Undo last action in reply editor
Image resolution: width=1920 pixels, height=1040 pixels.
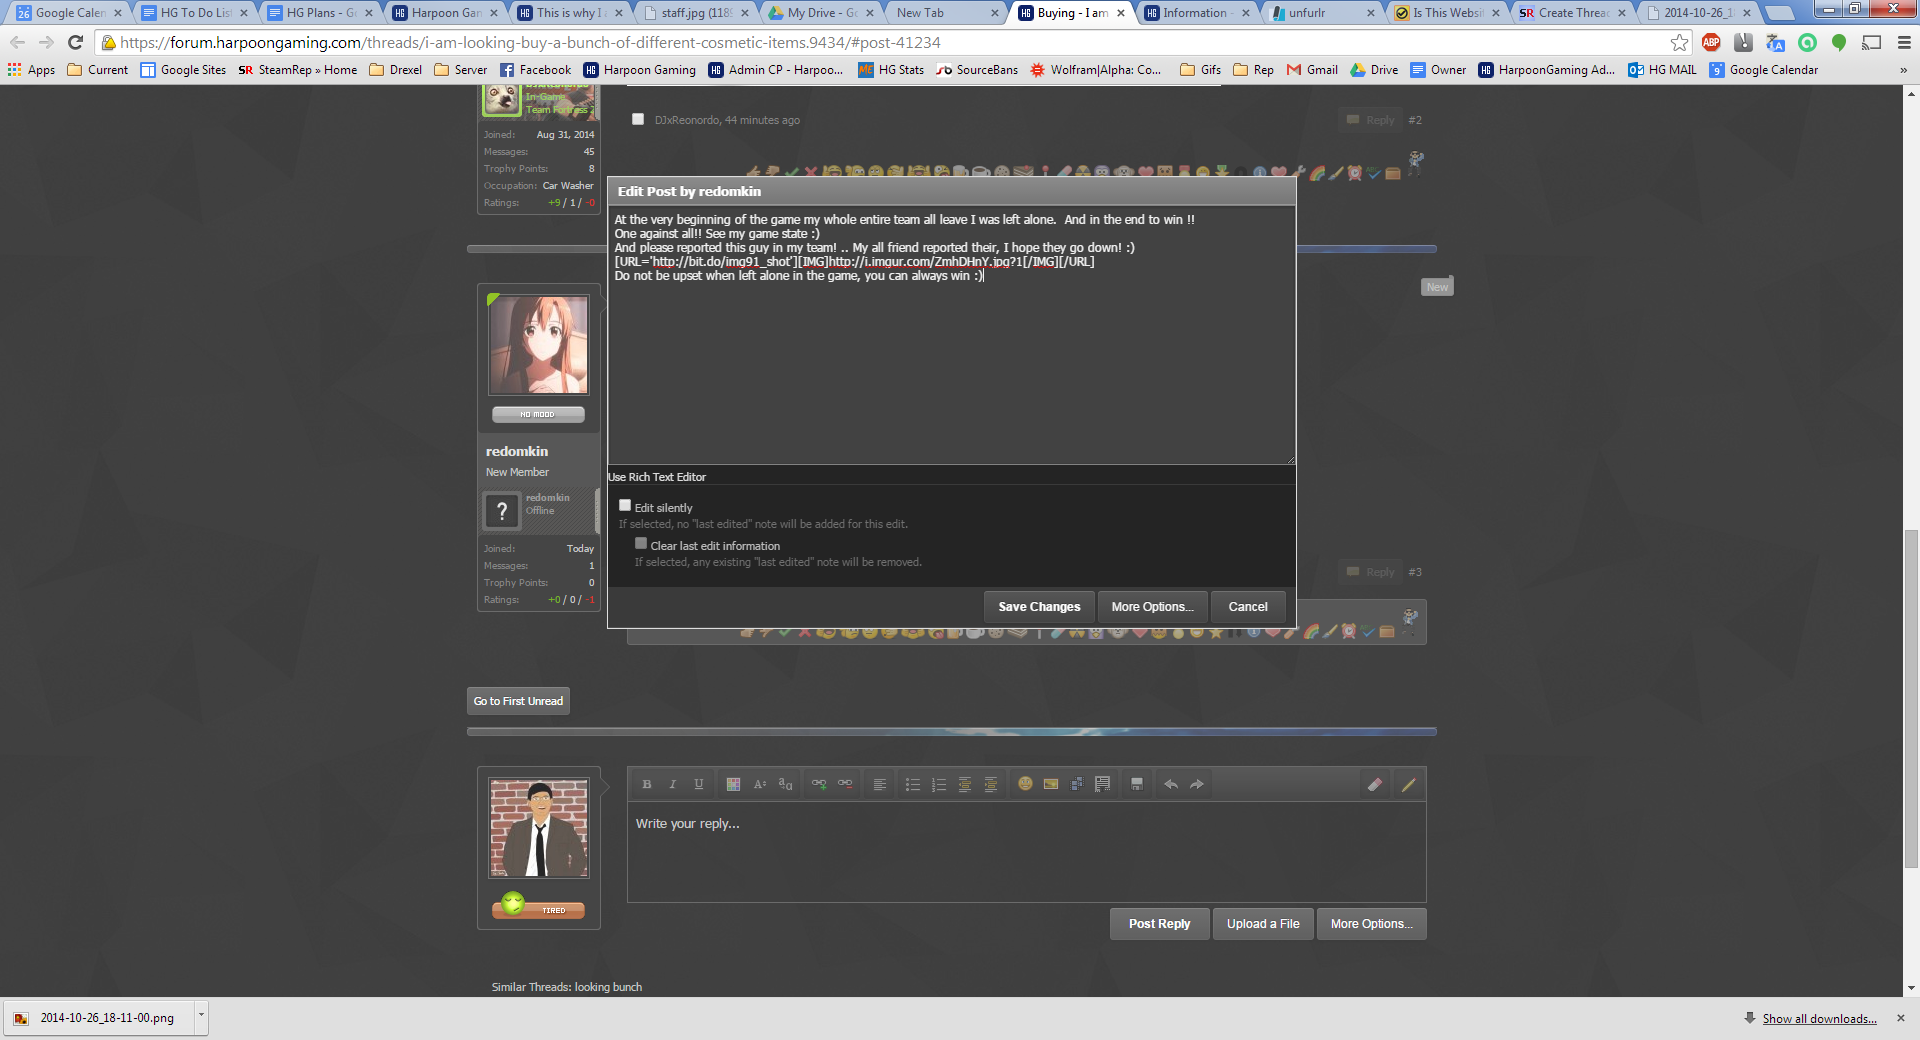pyautogui.click(x=1171, y=785)
